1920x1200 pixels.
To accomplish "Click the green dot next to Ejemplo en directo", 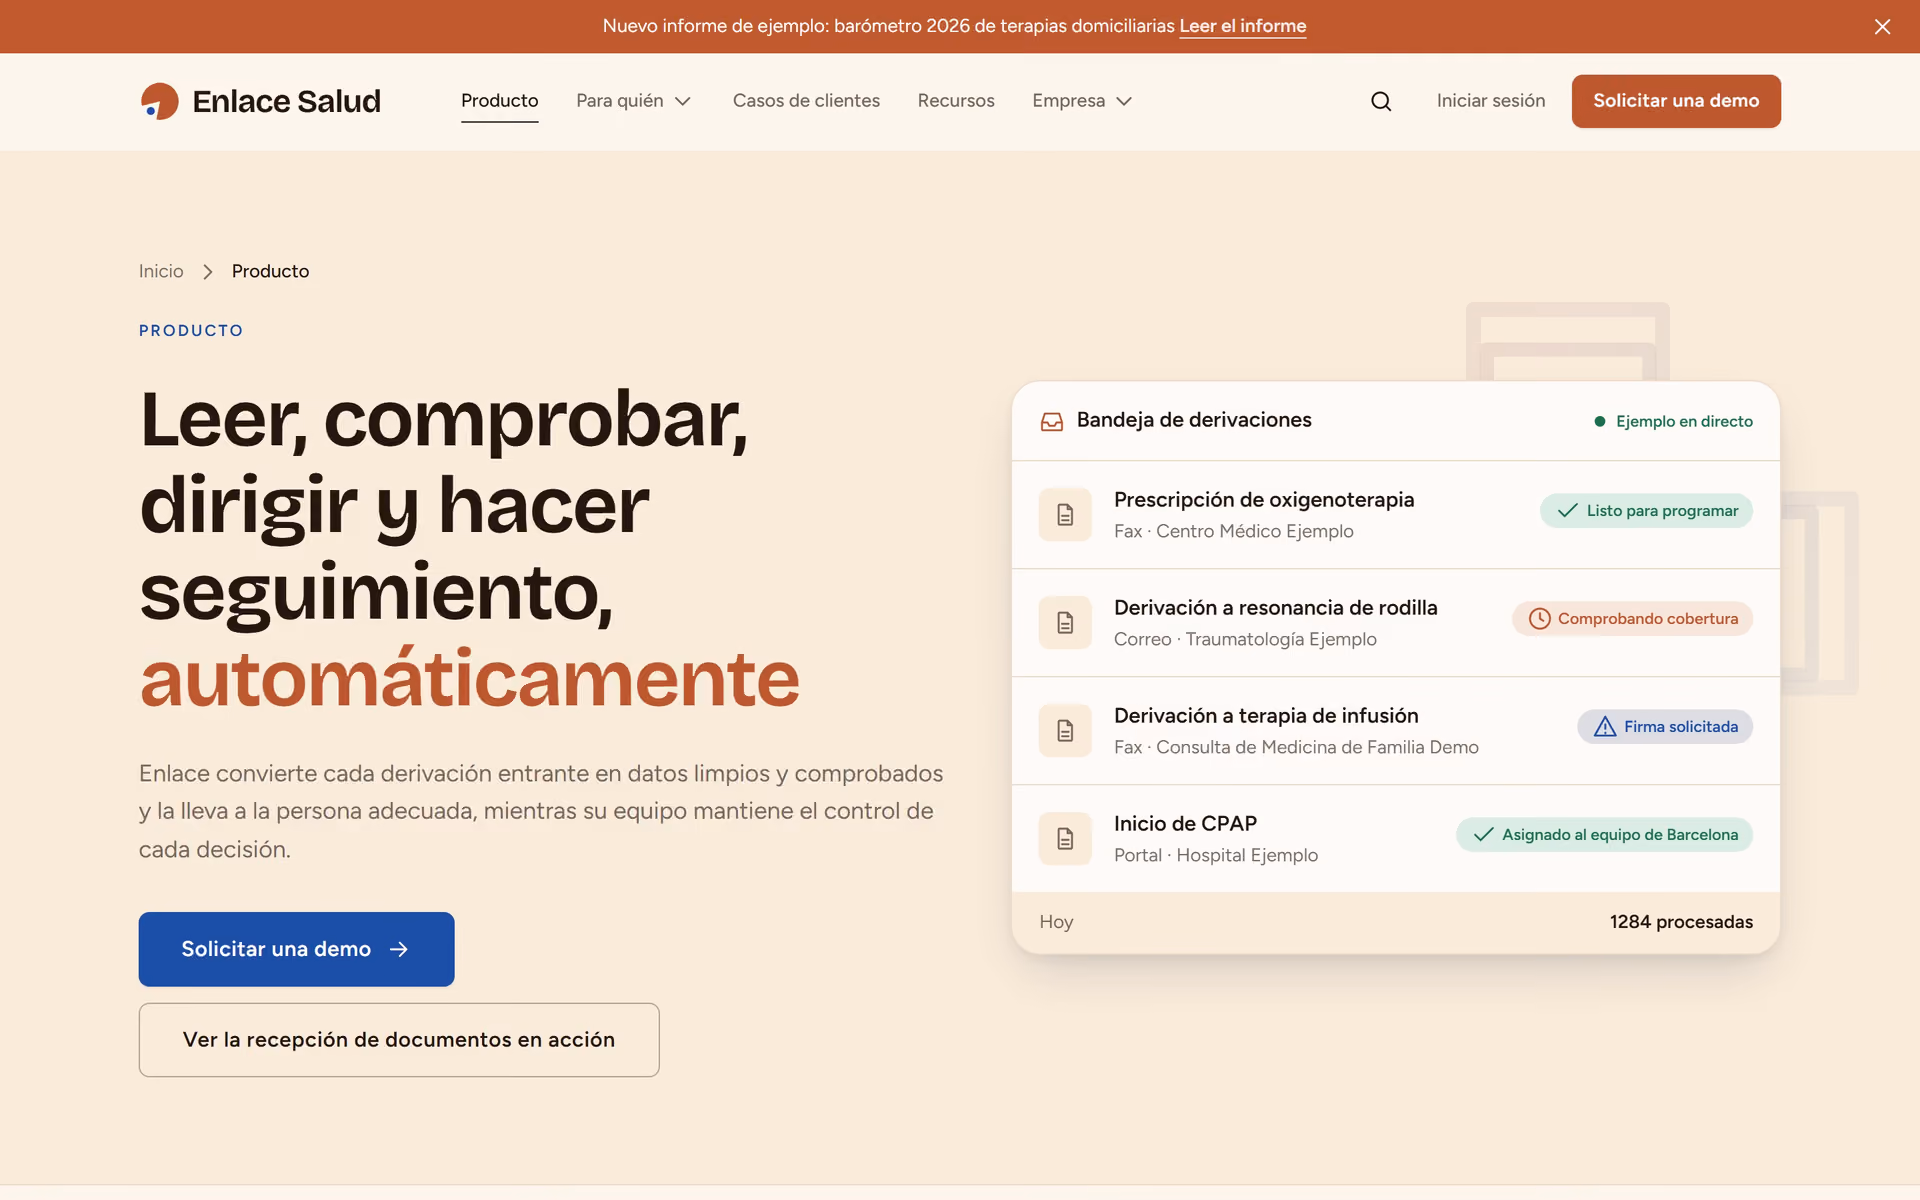I will click(x=1600, y=422).
